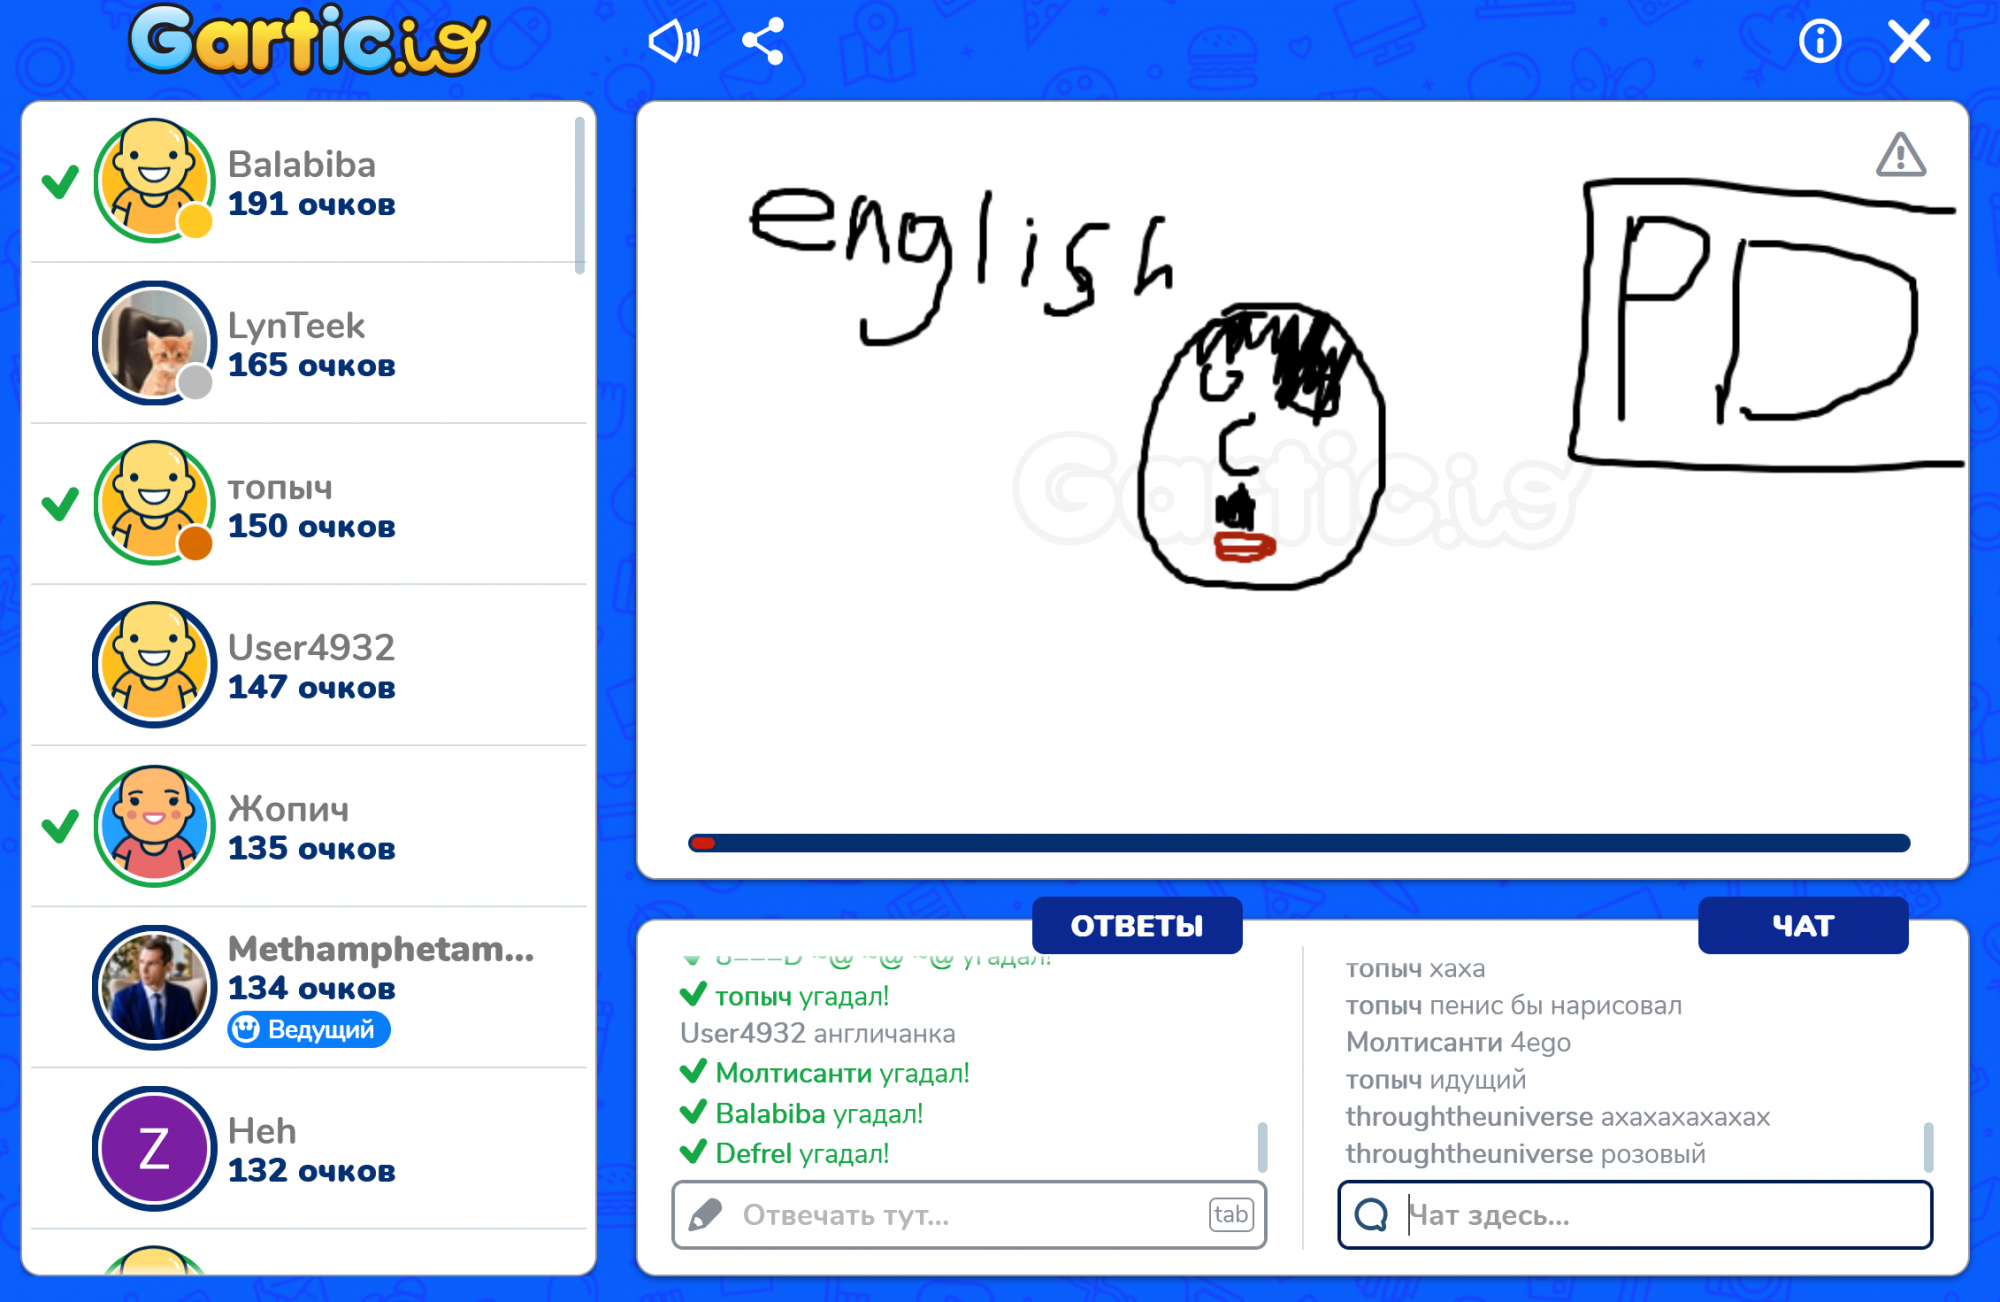Select LynTeek's cat avatar

click(154, 342)
